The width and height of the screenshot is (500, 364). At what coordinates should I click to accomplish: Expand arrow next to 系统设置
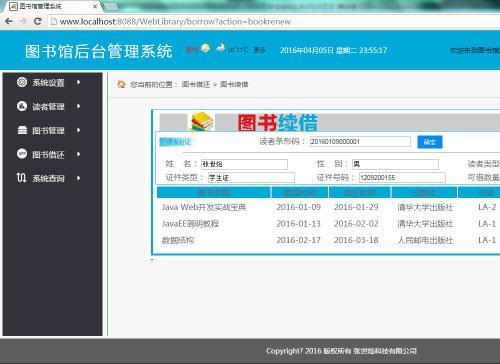79,82
